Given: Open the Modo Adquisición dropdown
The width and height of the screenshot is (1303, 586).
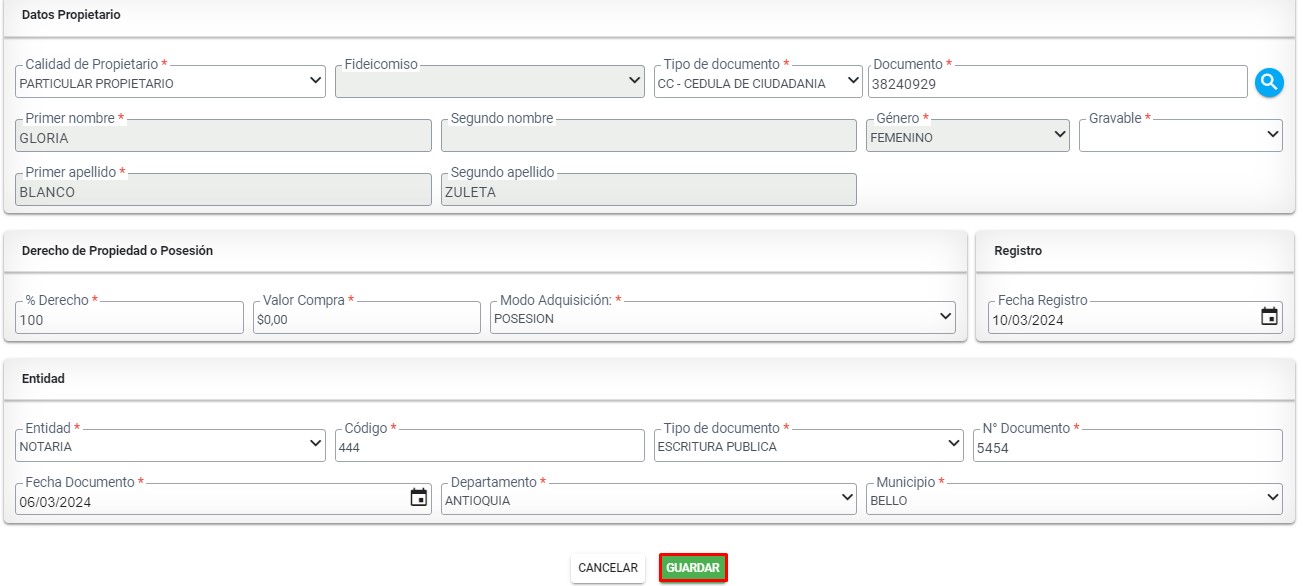Looking at the screenshot, I should [723, 317].
